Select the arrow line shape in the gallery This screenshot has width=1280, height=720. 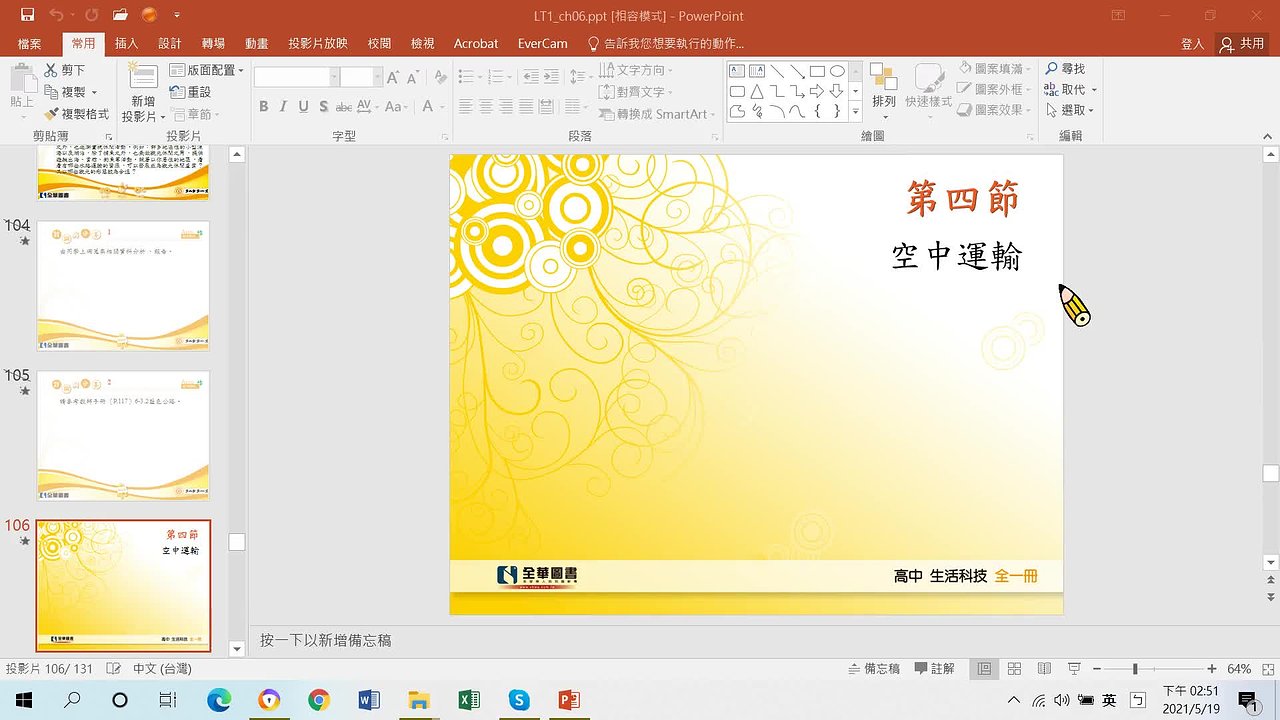tap(797, 71)
